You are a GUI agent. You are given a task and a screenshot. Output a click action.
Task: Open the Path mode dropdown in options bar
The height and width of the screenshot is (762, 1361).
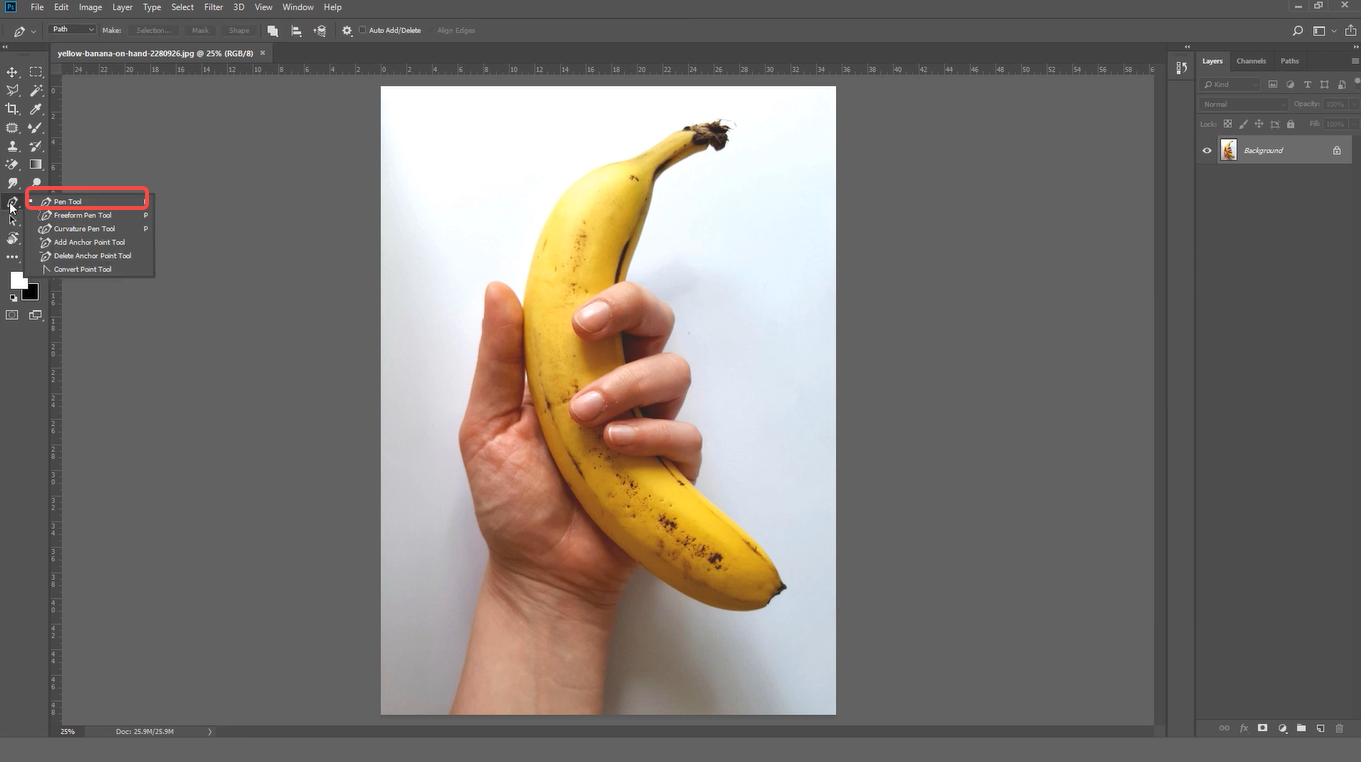coord(71,29)
